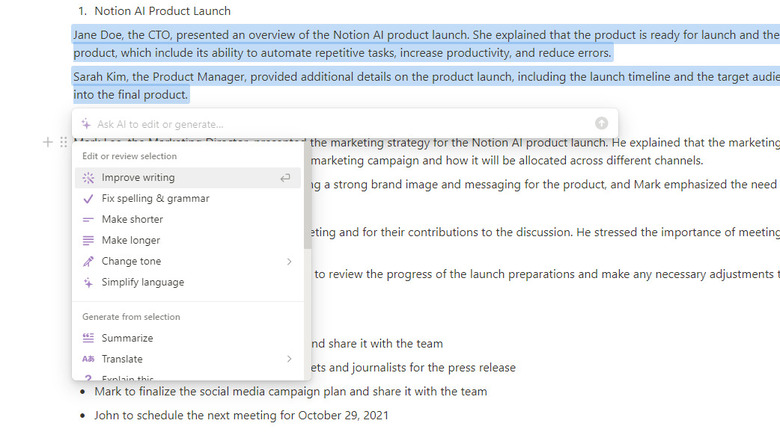This screenshot has width=780, height=438.
Task: Expand the Change tone submenu chevron
Action: (x=289, y=261)
